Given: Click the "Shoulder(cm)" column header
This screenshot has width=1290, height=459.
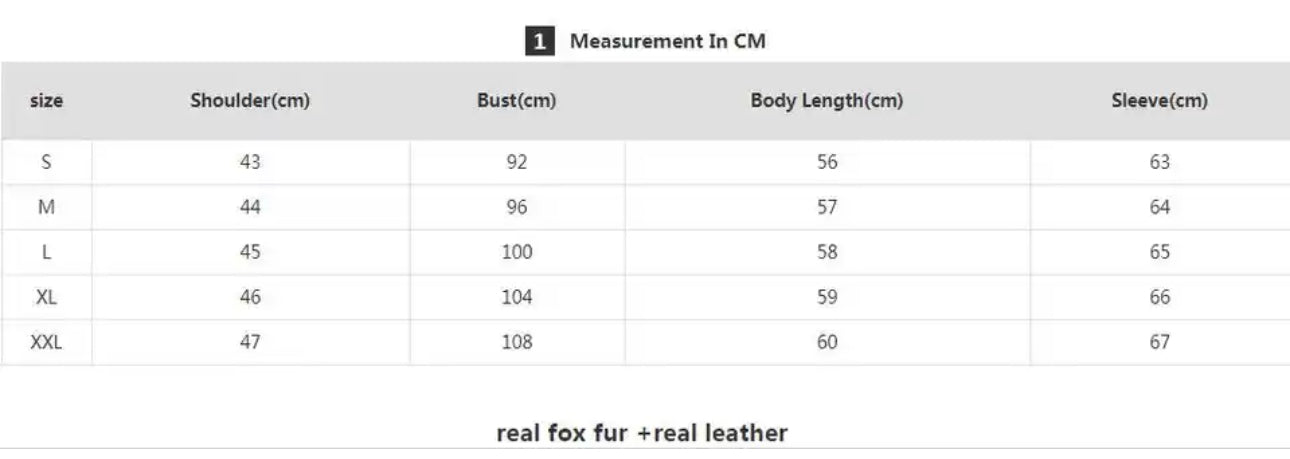Looking at the screenshot, I should click(250, 101).
